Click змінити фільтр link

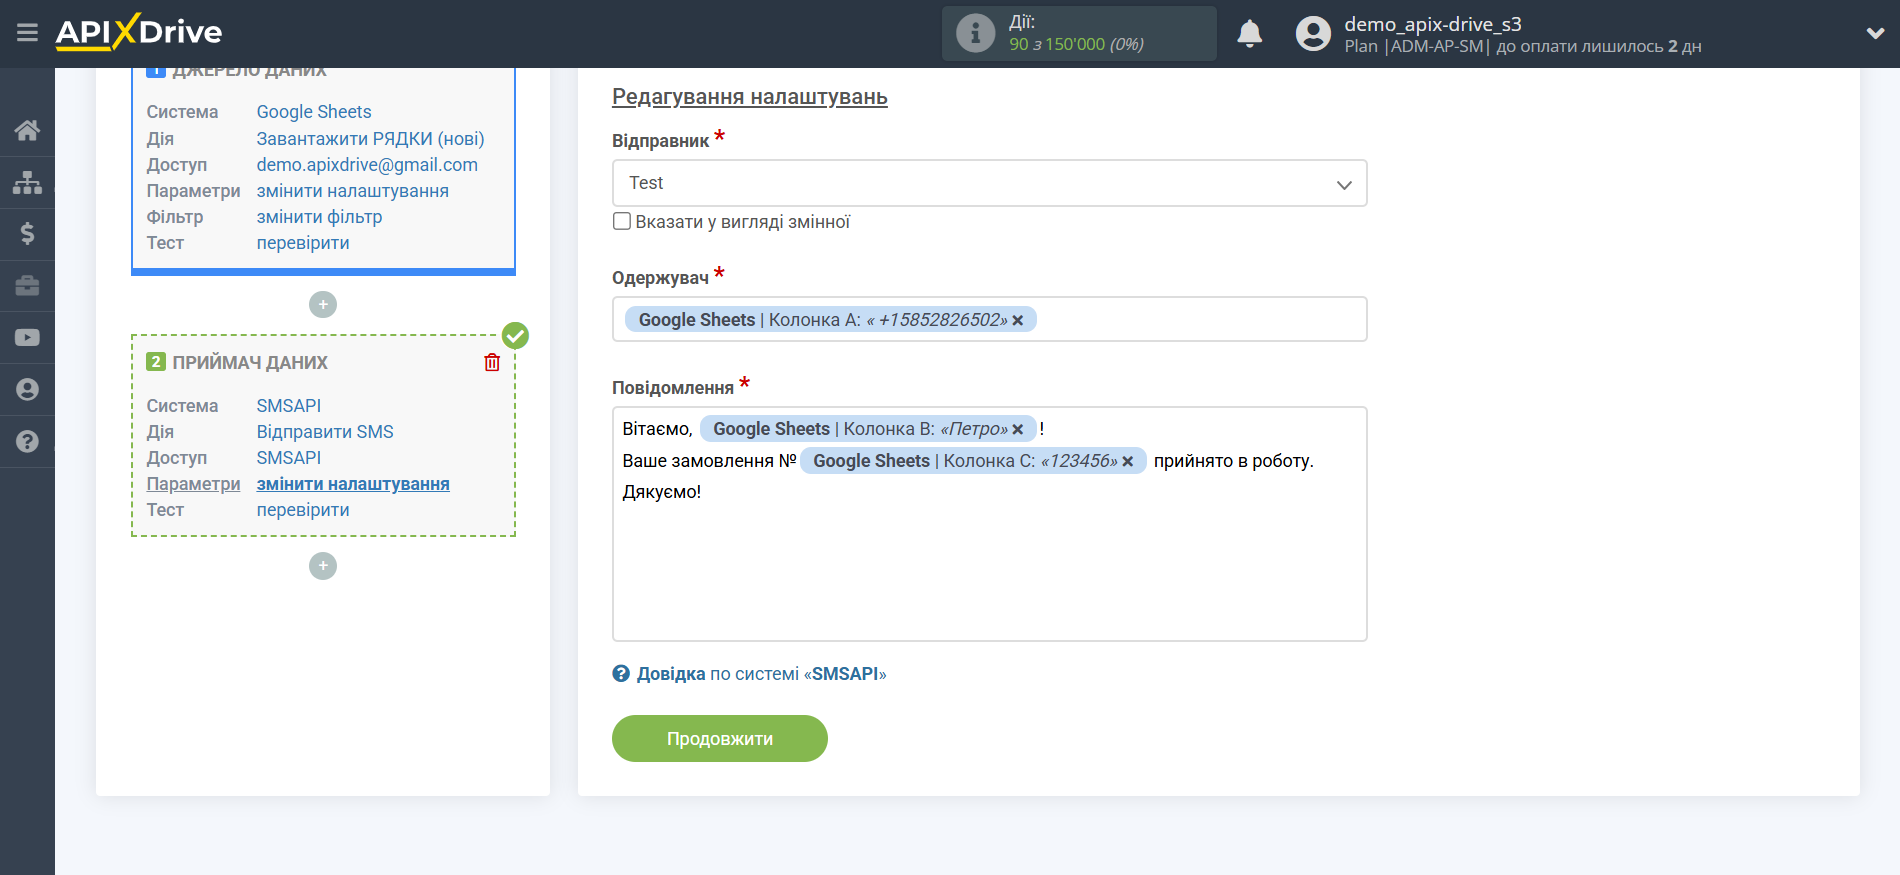pyautogui.click(x=319, y=217)
